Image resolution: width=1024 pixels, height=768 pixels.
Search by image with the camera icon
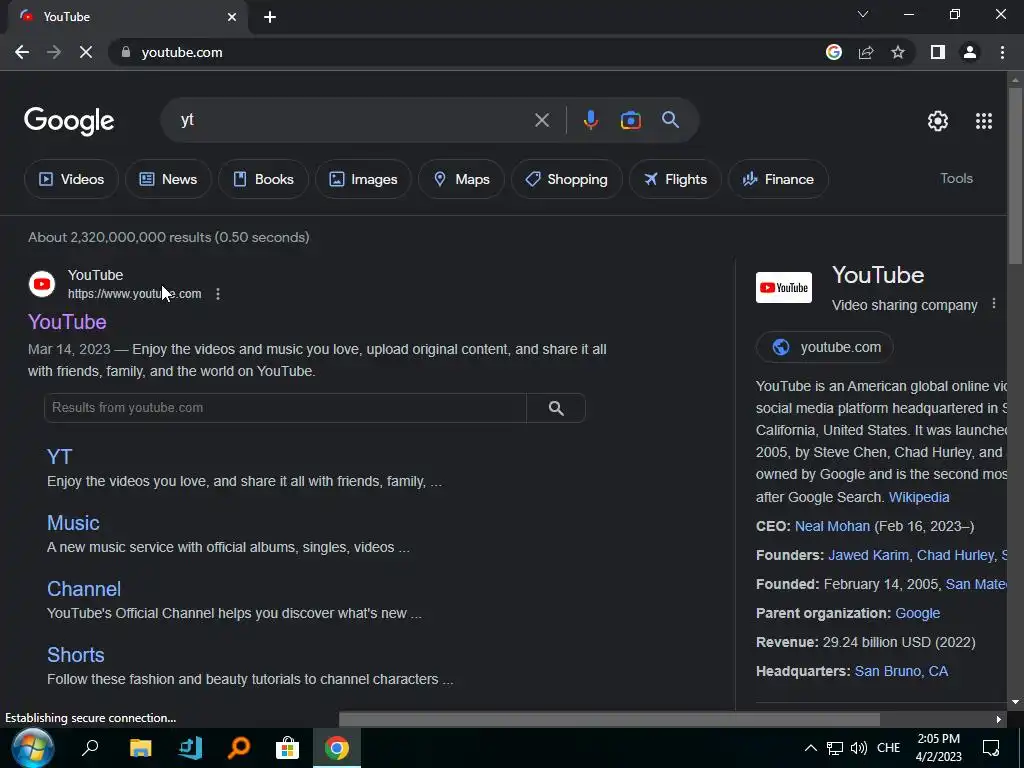click(630, 120)
